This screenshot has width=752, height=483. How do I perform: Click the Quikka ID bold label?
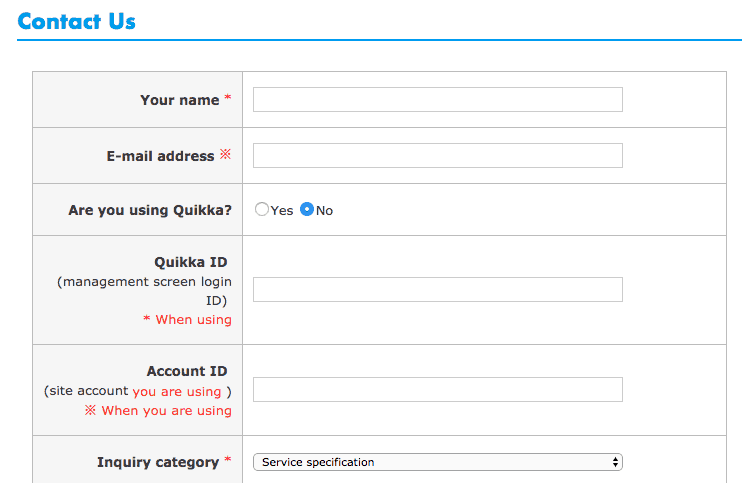(190, 262)
